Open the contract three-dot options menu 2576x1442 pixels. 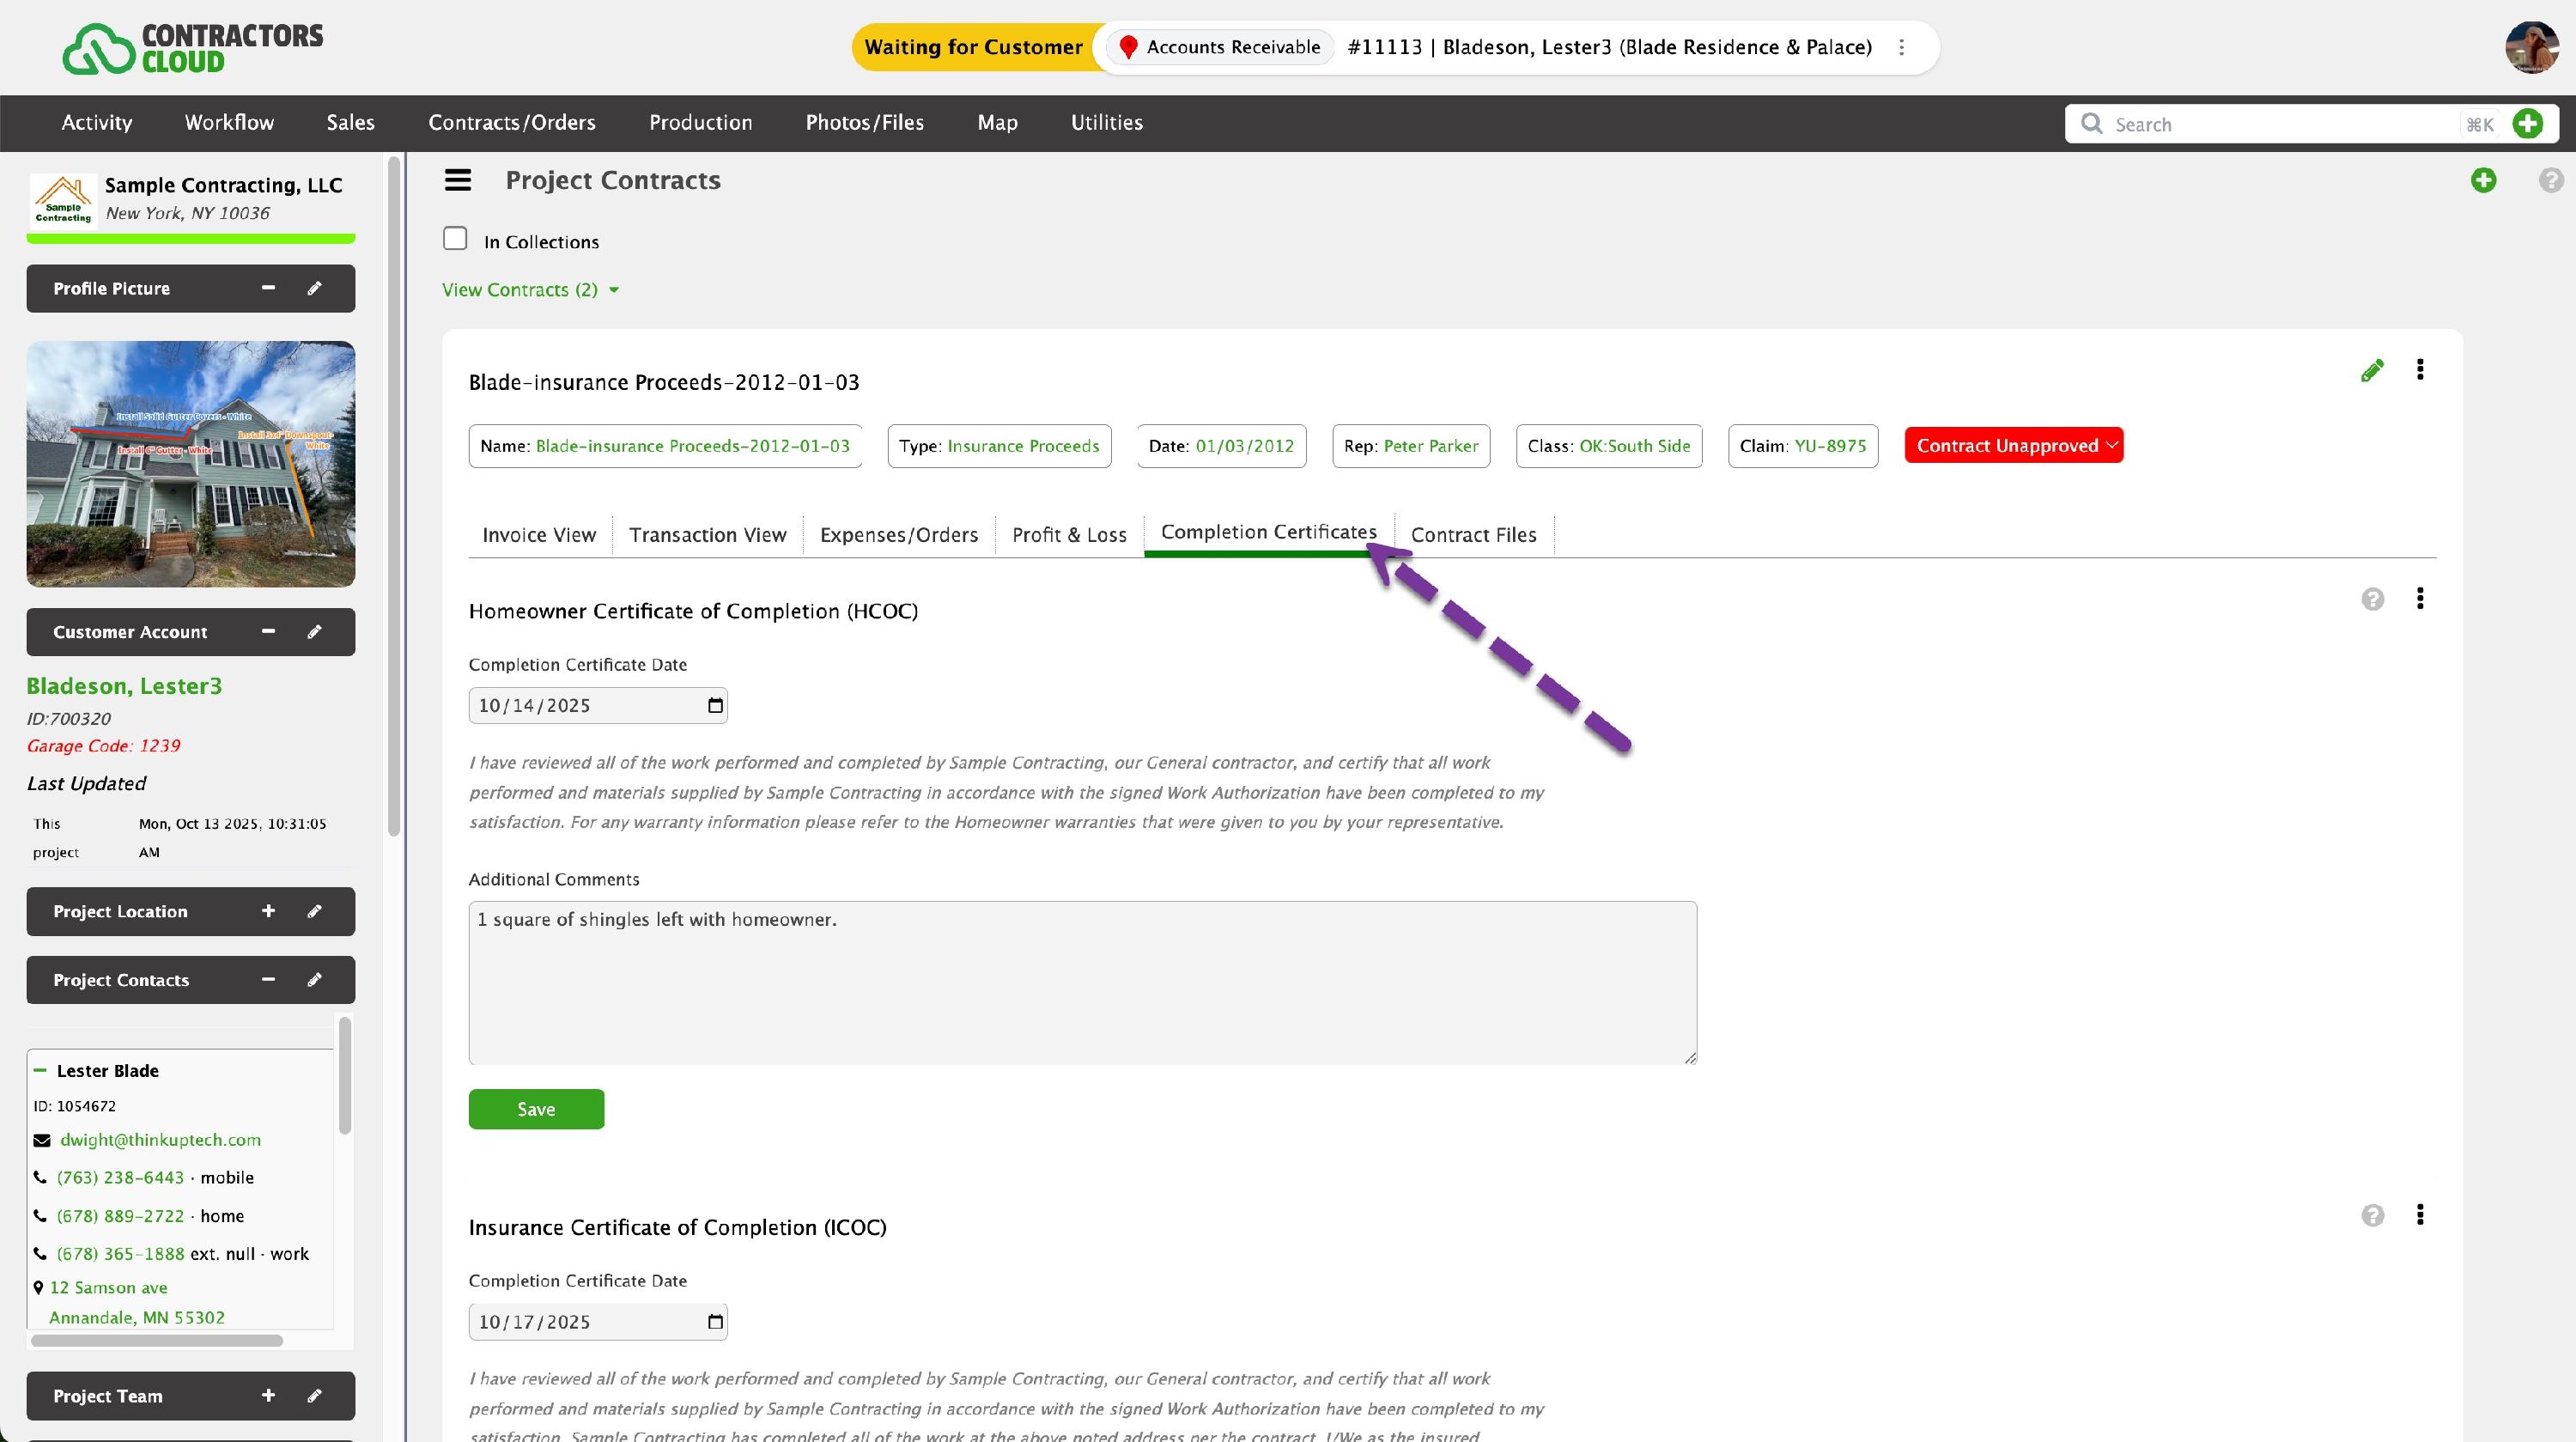pyautogui.click(x=2420, y=370)
